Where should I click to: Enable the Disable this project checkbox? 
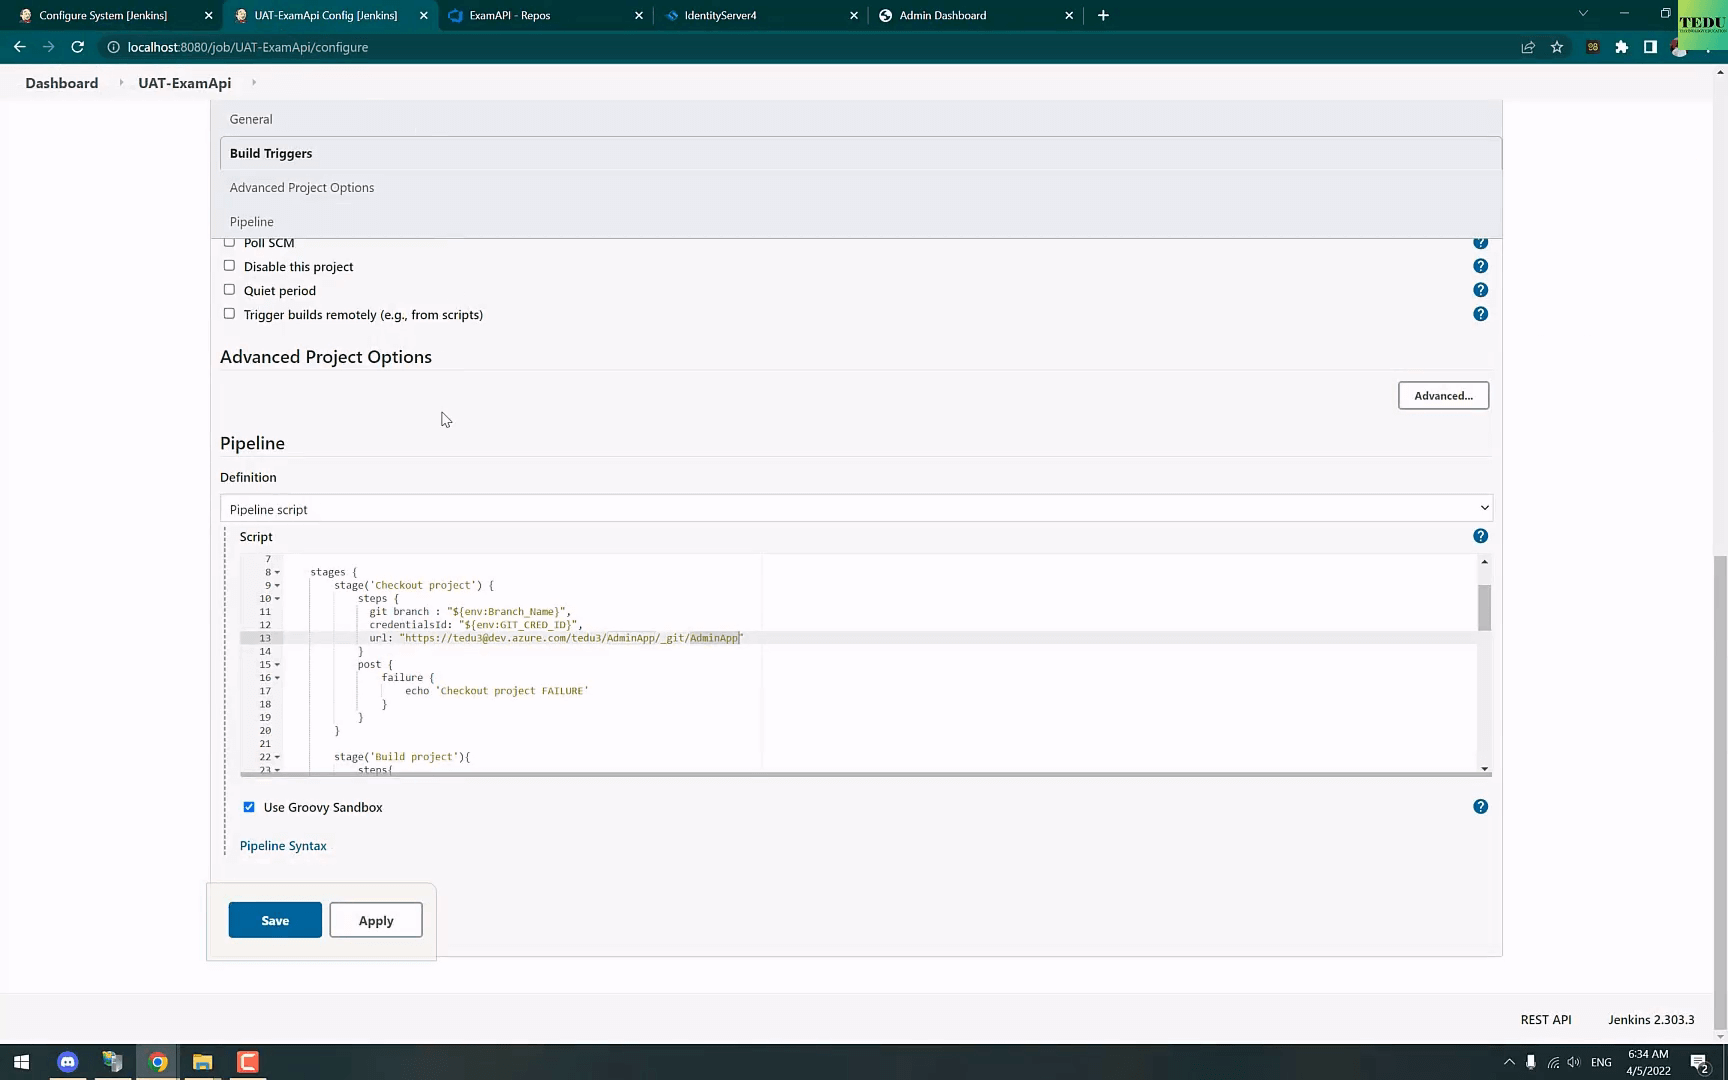(x=229, y=266)
